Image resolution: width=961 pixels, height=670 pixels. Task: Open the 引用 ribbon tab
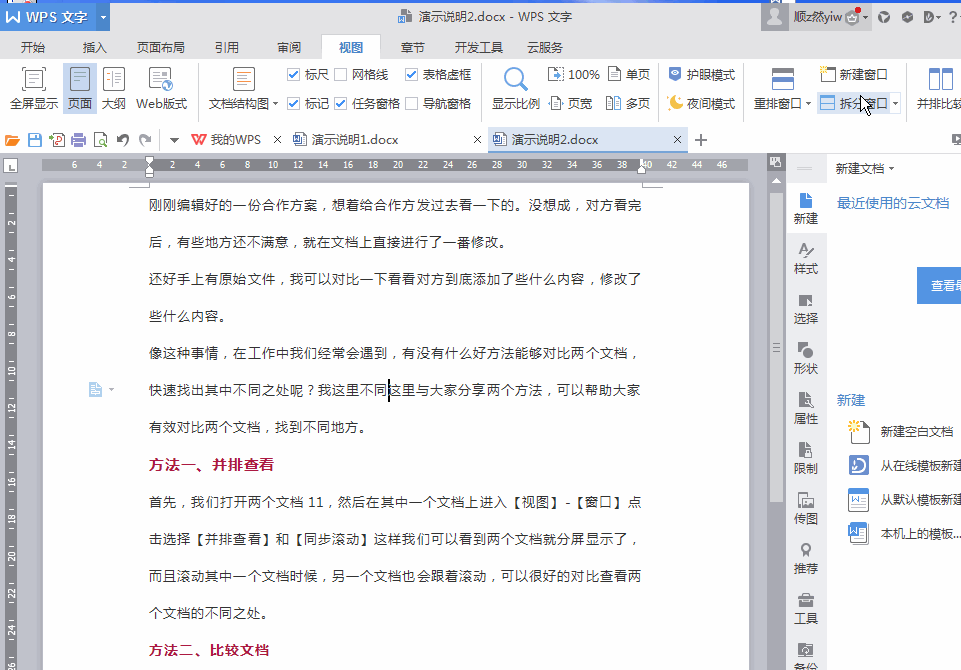point(227,47)
